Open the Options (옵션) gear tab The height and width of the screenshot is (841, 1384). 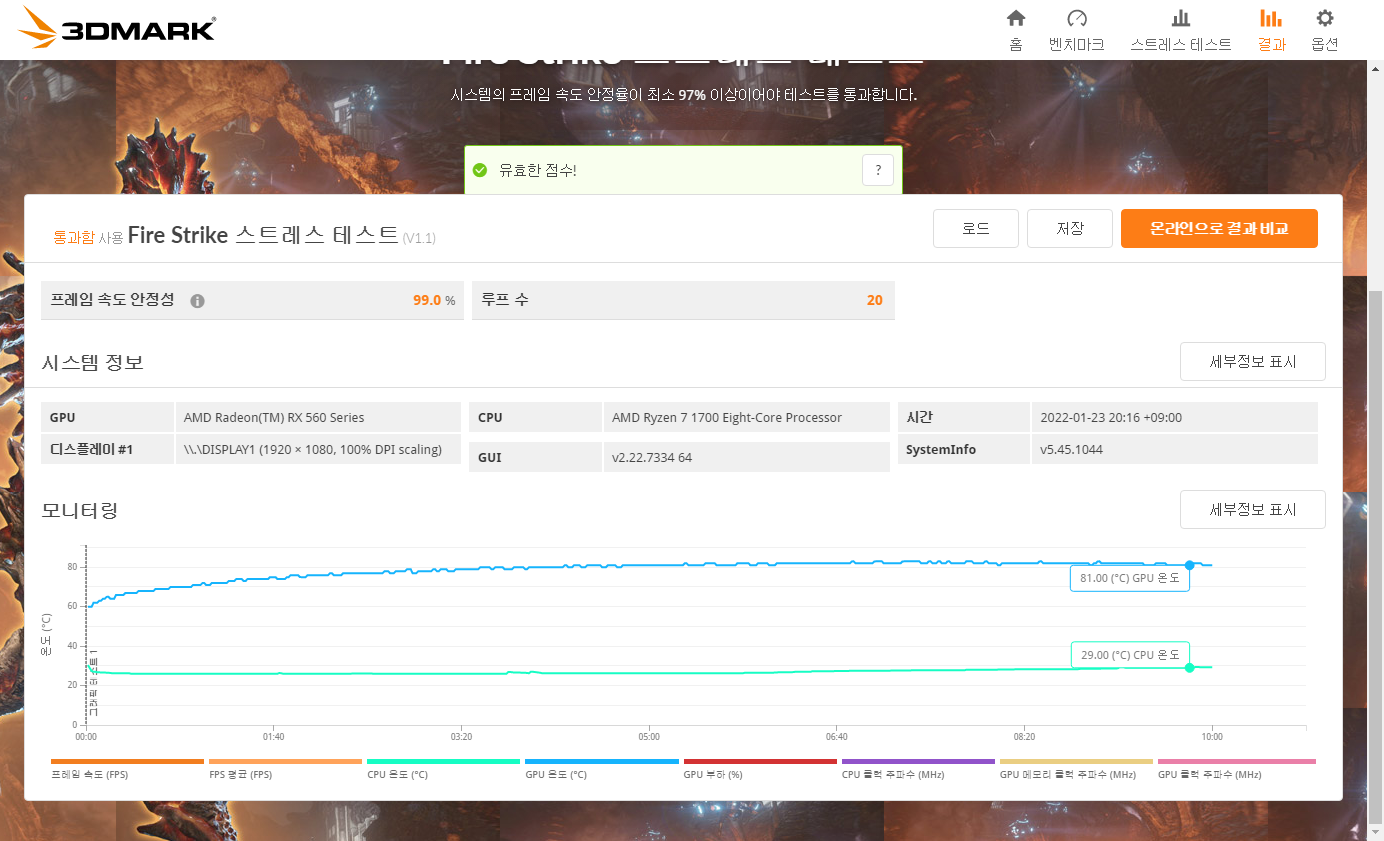coord(1325,30)
